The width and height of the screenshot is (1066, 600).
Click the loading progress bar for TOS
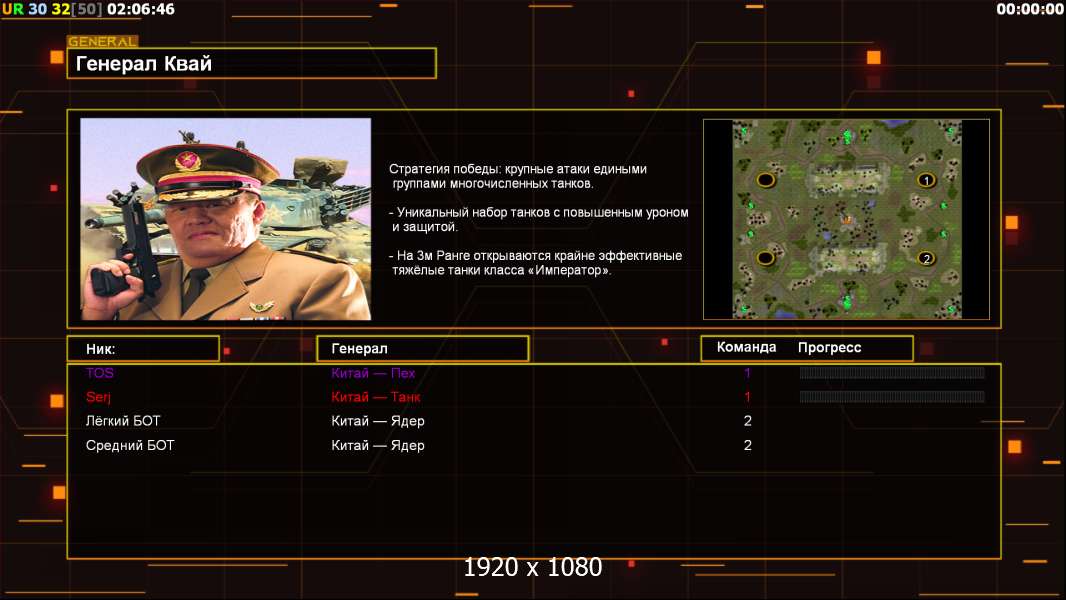coord(891,373)
